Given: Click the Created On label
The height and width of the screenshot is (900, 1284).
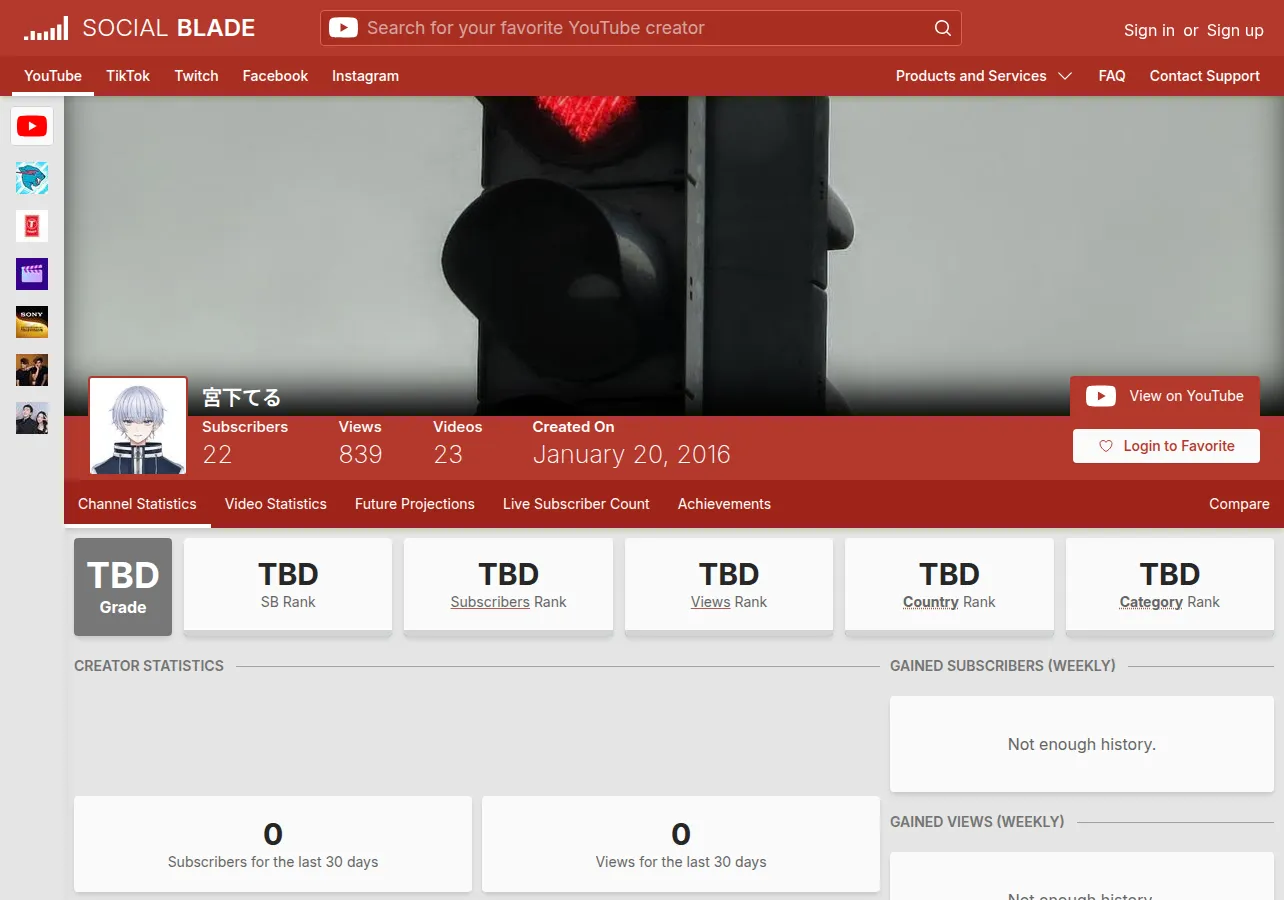Looking at the screenshot, I should [x=574, y=427].
